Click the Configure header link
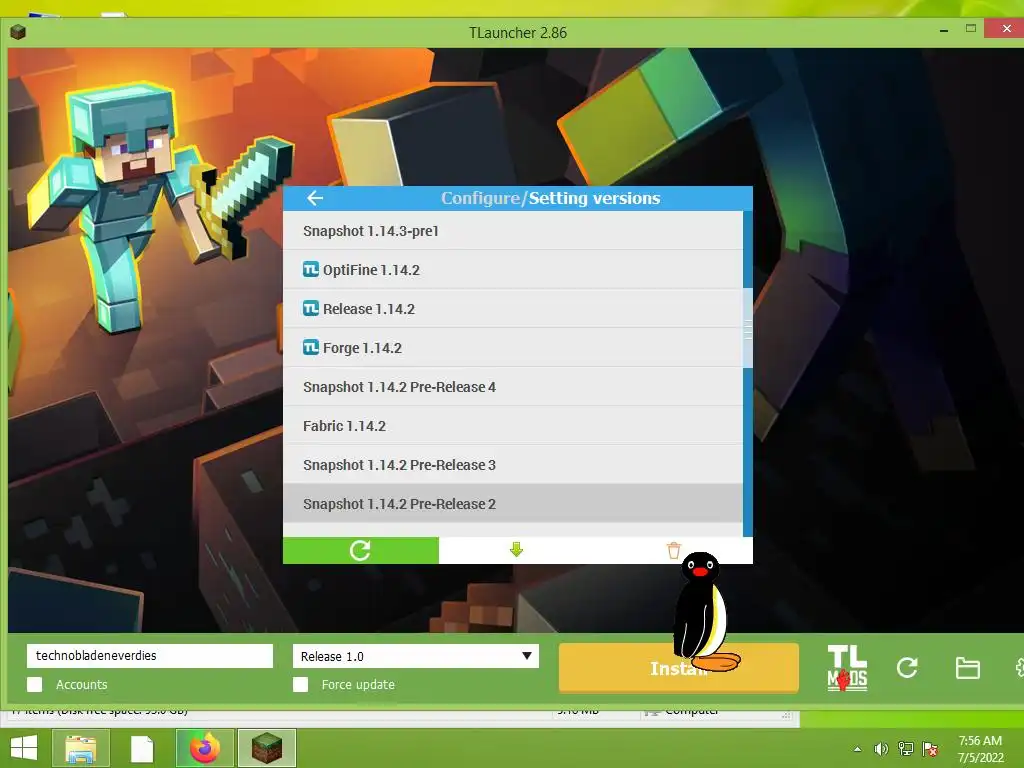Viewport: 1024px width, 768px height. coord(480,198)
